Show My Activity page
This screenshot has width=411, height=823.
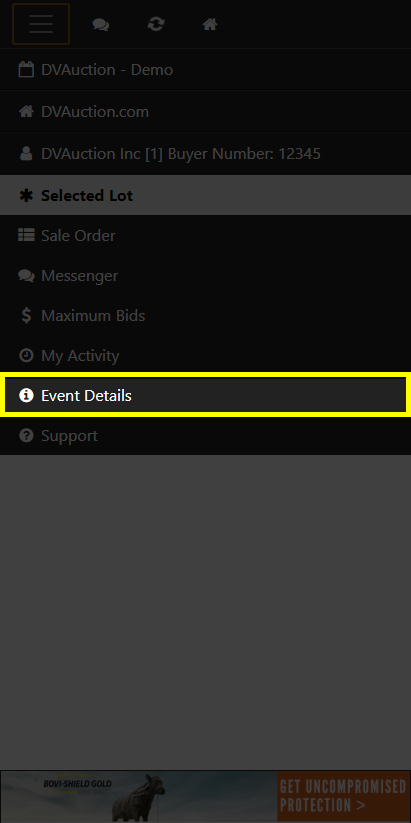[x=205, y=356]
